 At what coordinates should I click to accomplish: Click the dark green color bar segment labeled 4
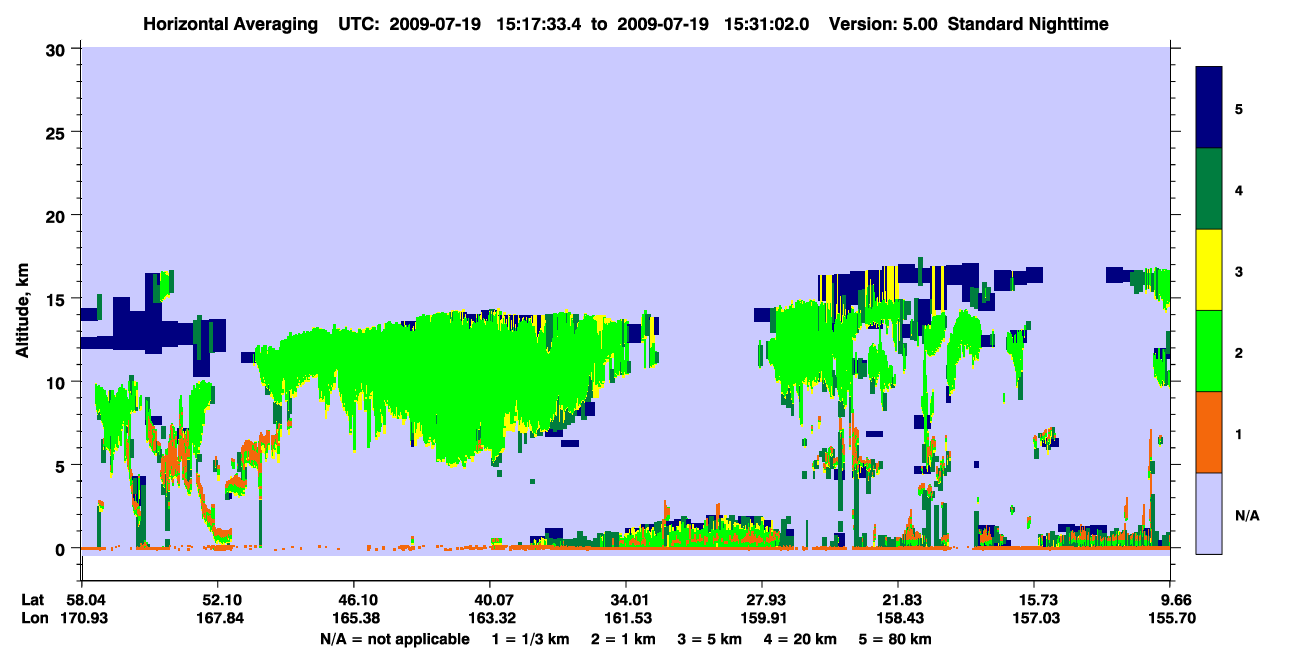tap(1209, 189)
